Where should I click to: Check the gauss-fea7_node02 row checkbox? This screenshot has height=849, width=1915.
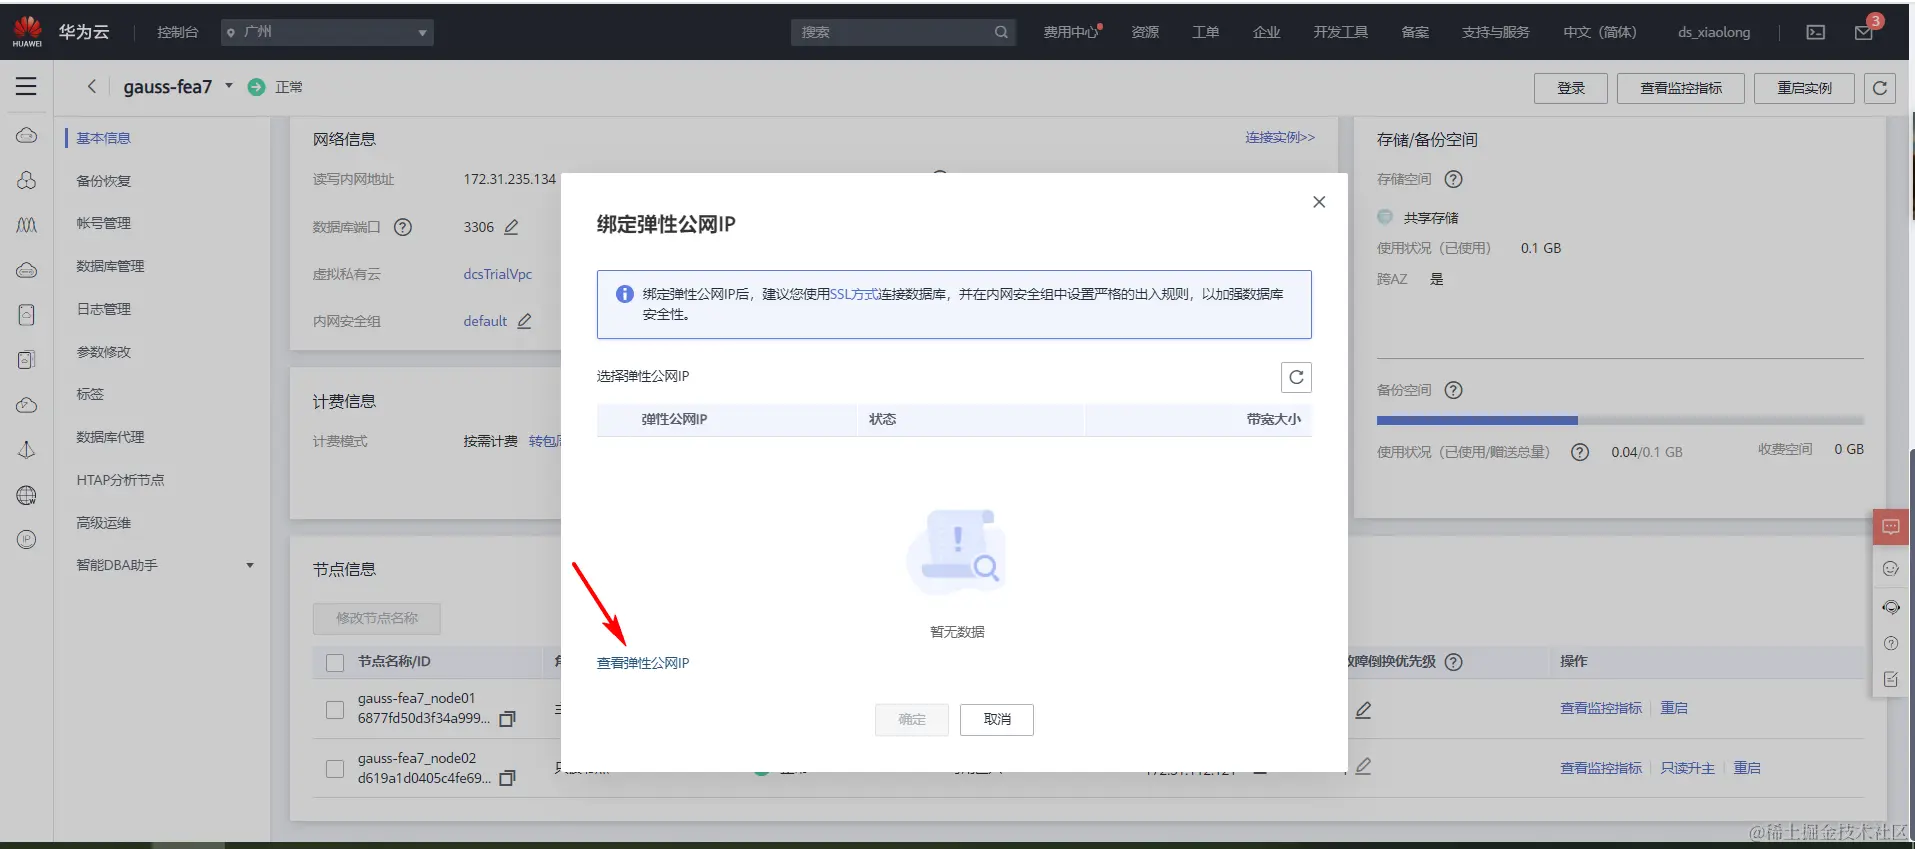(335, 769)
